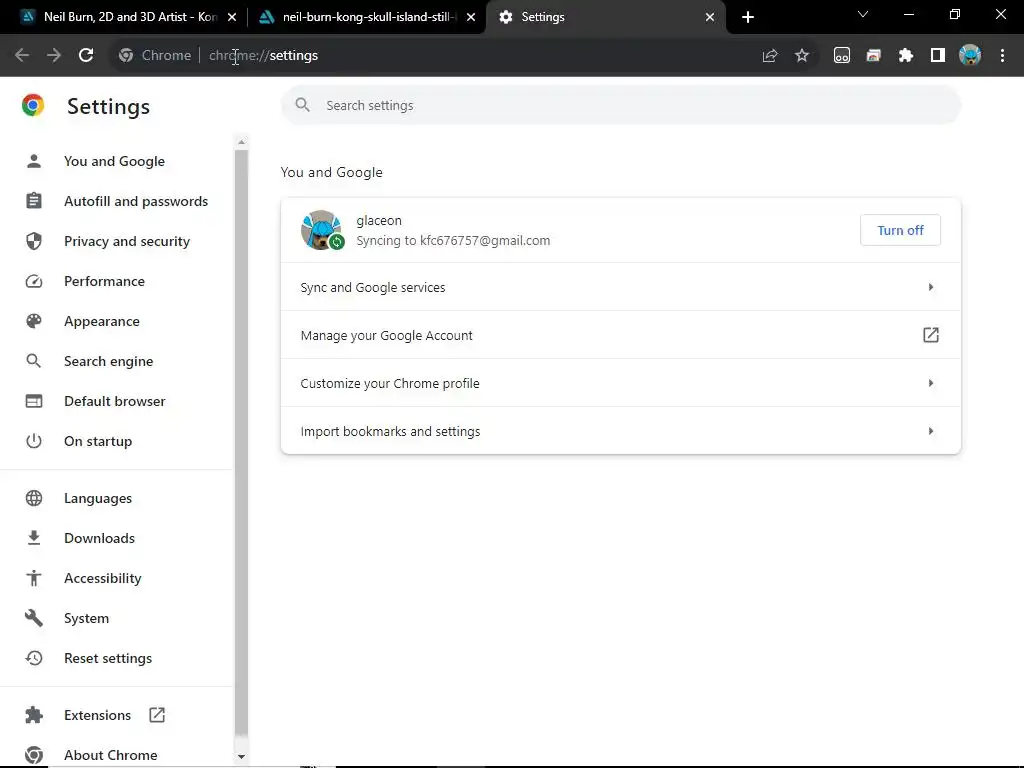Open the Extensions puzzle icon in toolbar
The image size is (1024, 768).
(x=905, y=56)
